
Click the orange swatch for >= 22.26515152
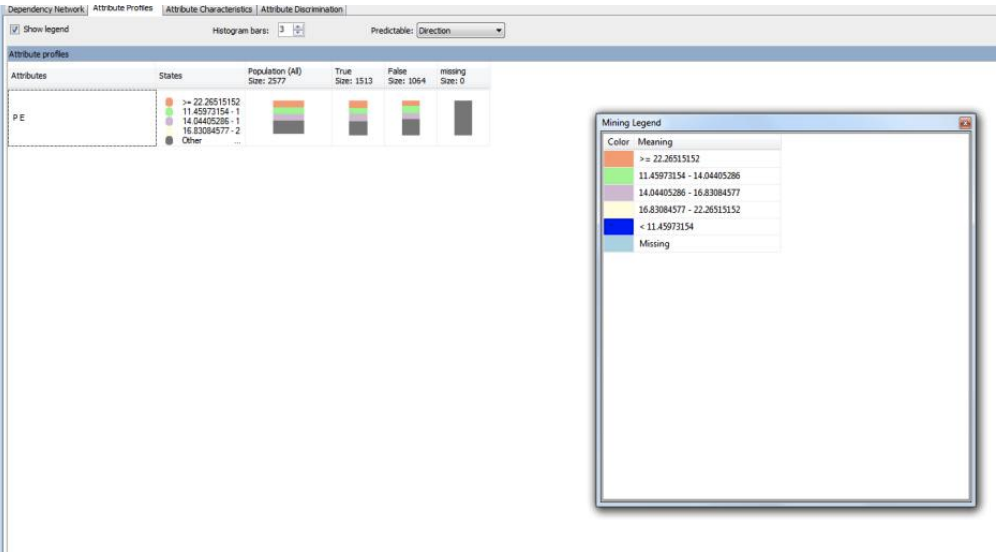(x=618, y=159)
